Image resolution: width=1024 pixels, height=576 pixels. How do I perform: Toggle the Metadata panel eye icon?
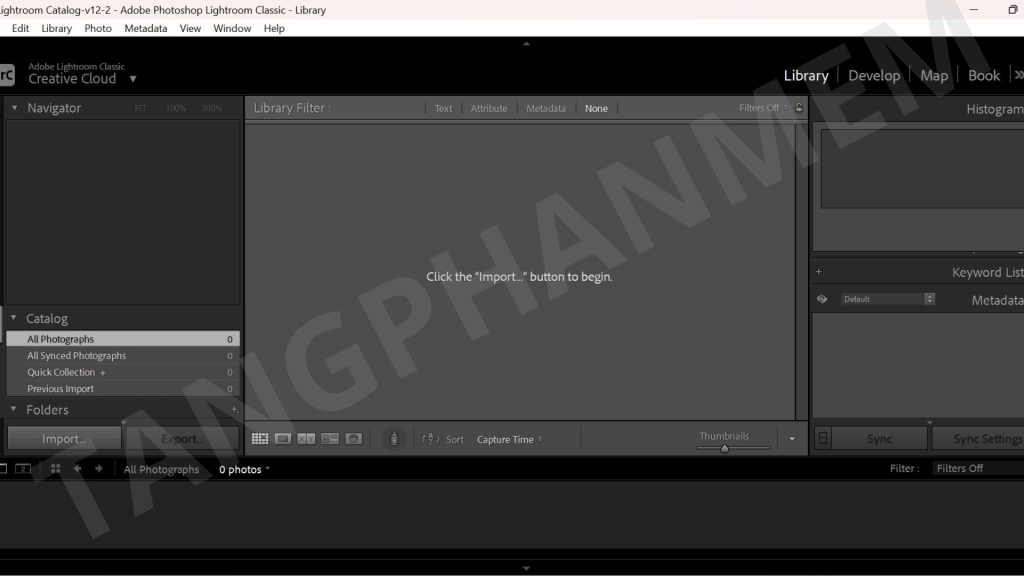click(x=822, y=299)
